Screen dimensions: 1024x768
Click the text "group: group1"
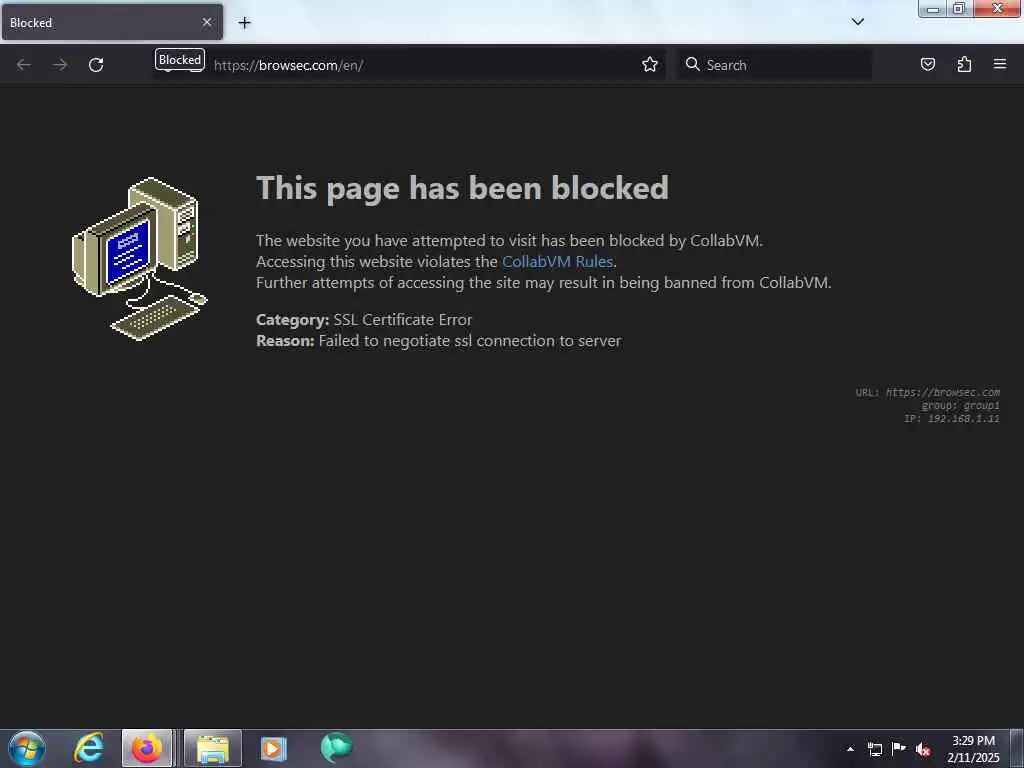[961, 406]
